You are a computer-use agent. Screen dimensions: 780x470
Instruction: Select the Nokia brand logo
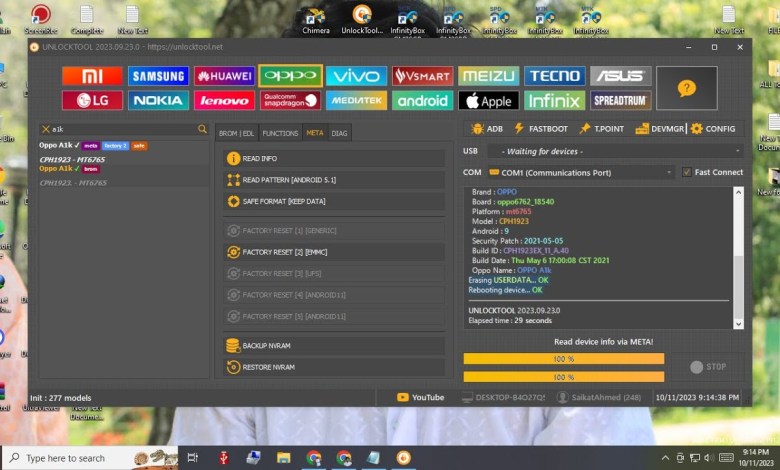pyautogui.click(x=158, y=100)
